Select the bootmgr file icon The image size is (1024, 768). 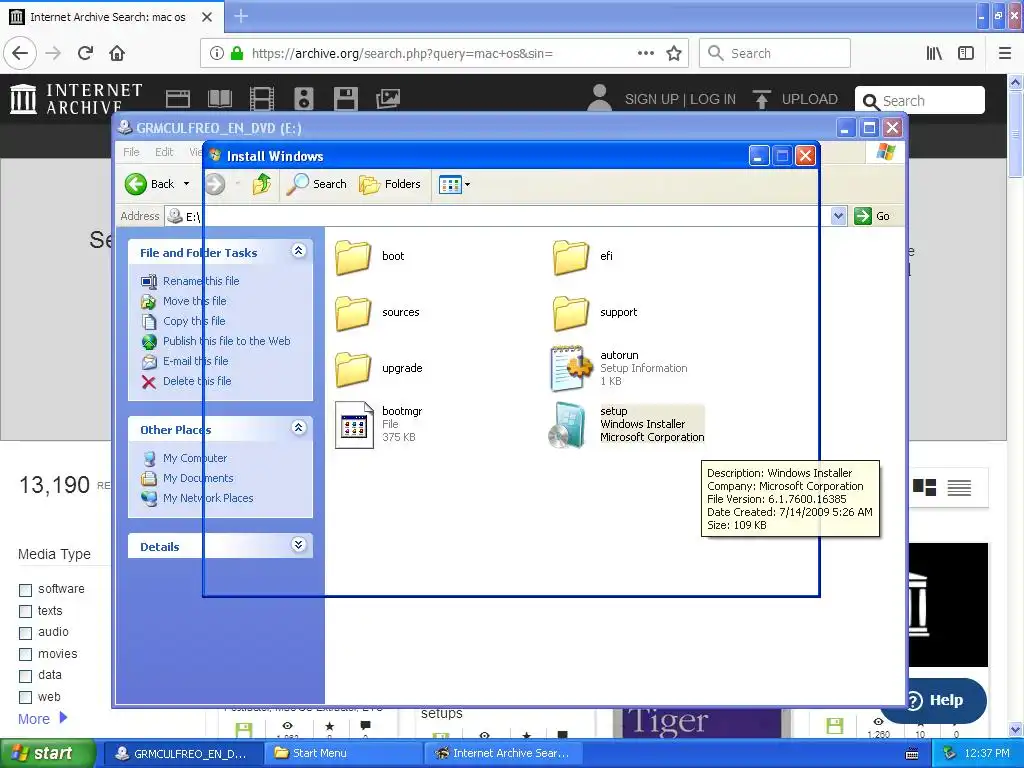[354, 425]
